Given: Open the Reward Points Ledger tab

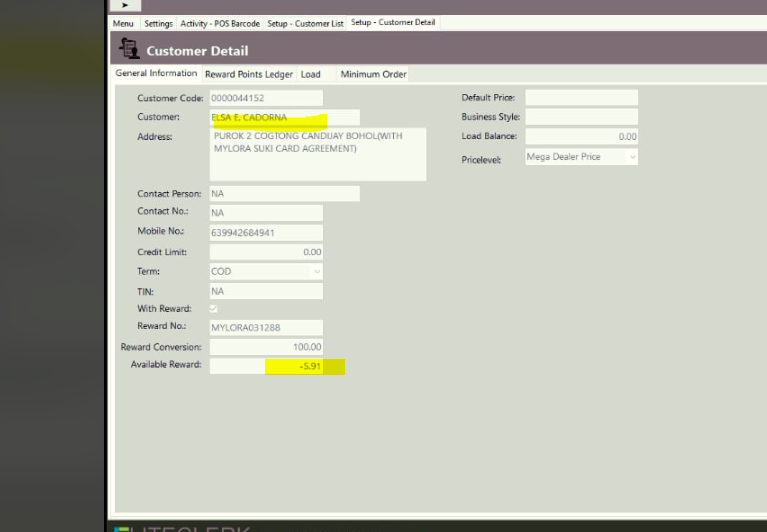Looking at the screenshot, I should 249,74.
